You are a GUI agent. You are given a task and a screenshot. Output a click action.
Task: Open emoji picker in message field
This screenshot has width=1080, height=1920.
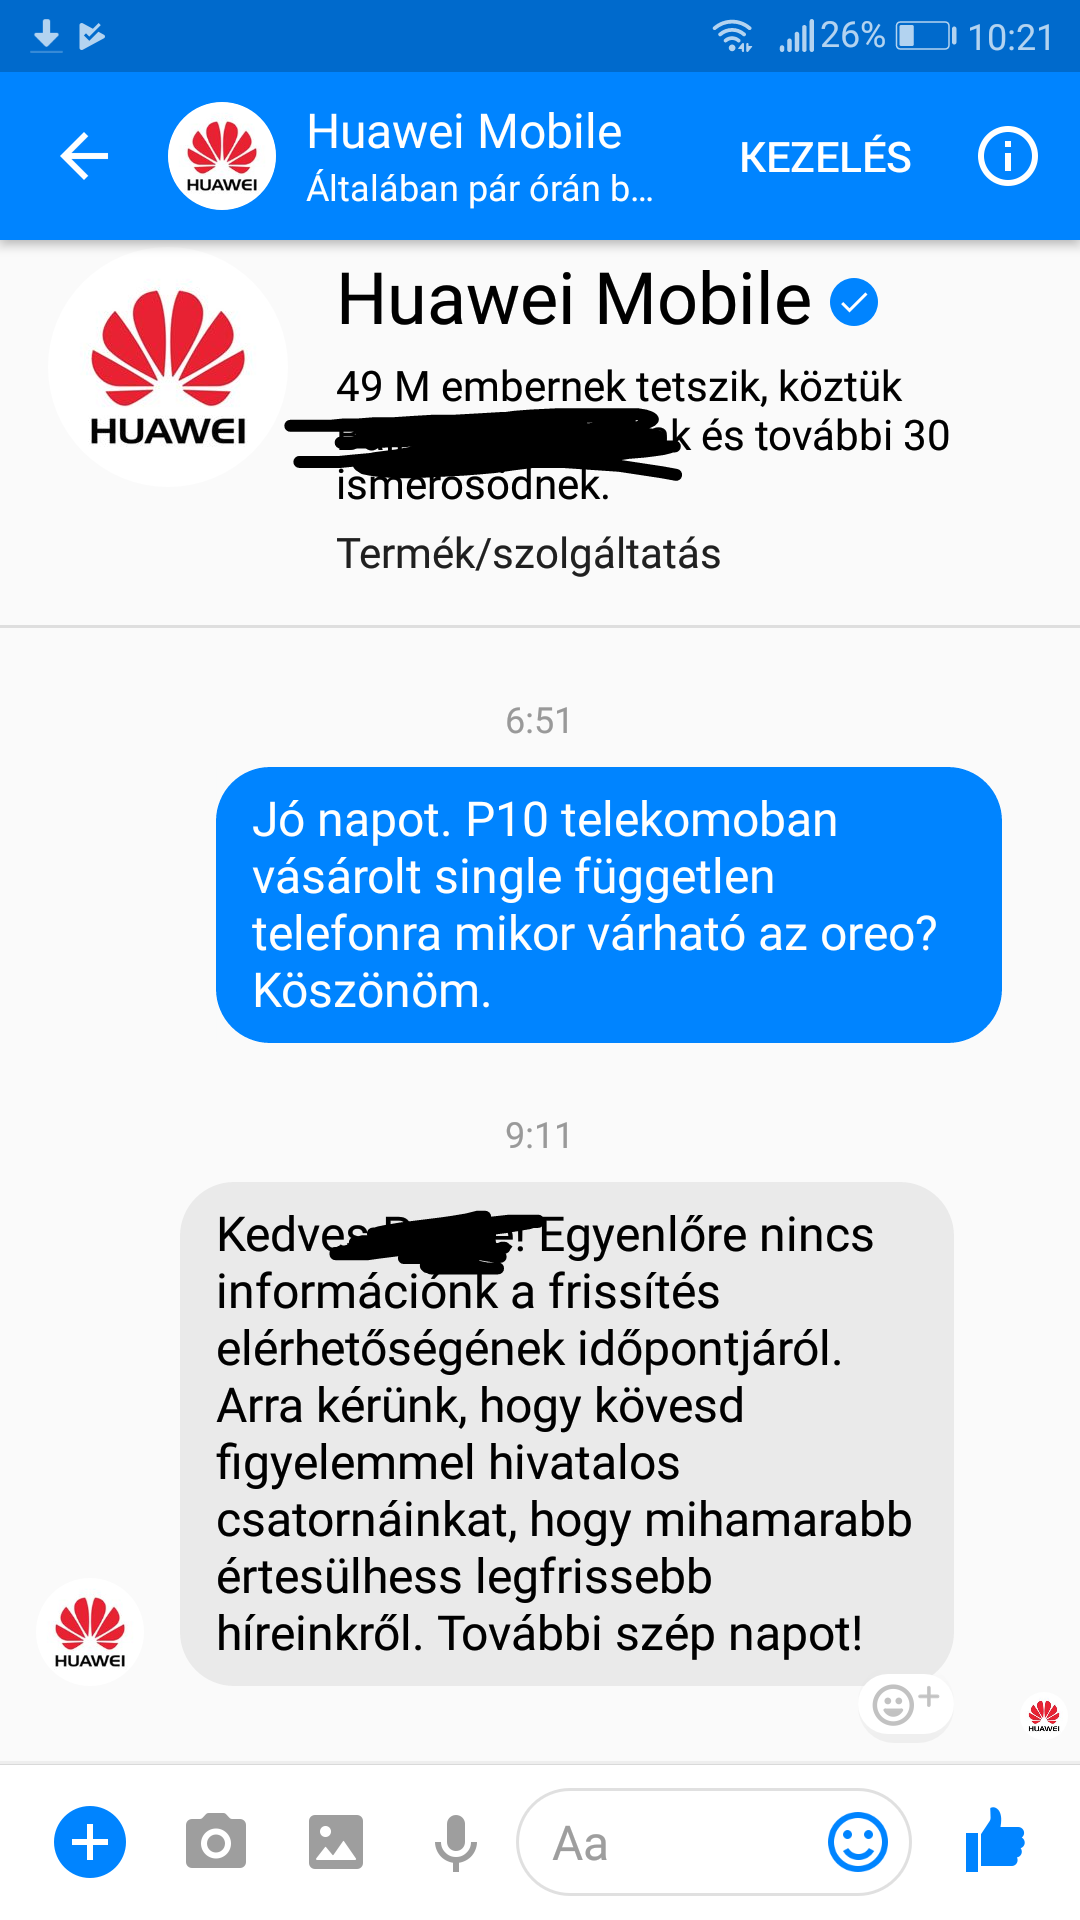point(858,1842)
